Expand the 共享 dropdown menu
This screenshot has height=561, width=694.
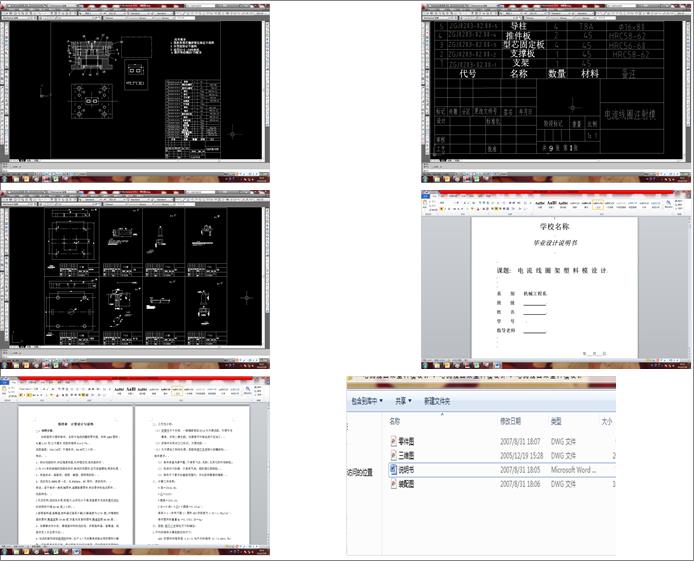pos(403,401)
